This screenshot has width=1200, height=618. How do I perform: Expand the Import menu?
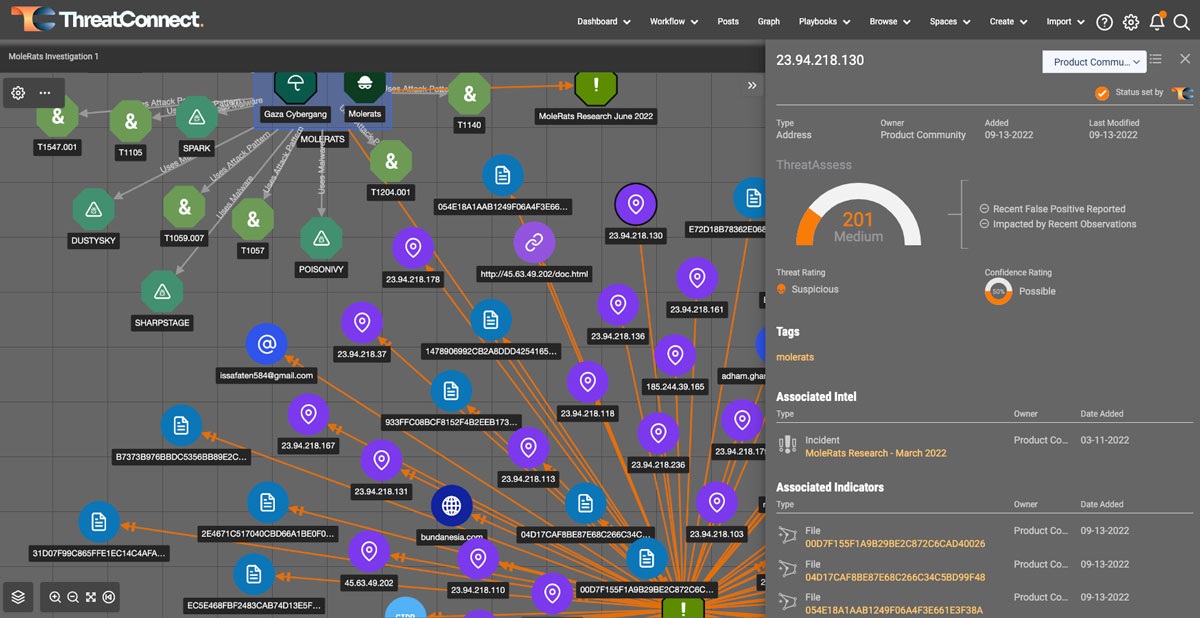pos(1065,21)
